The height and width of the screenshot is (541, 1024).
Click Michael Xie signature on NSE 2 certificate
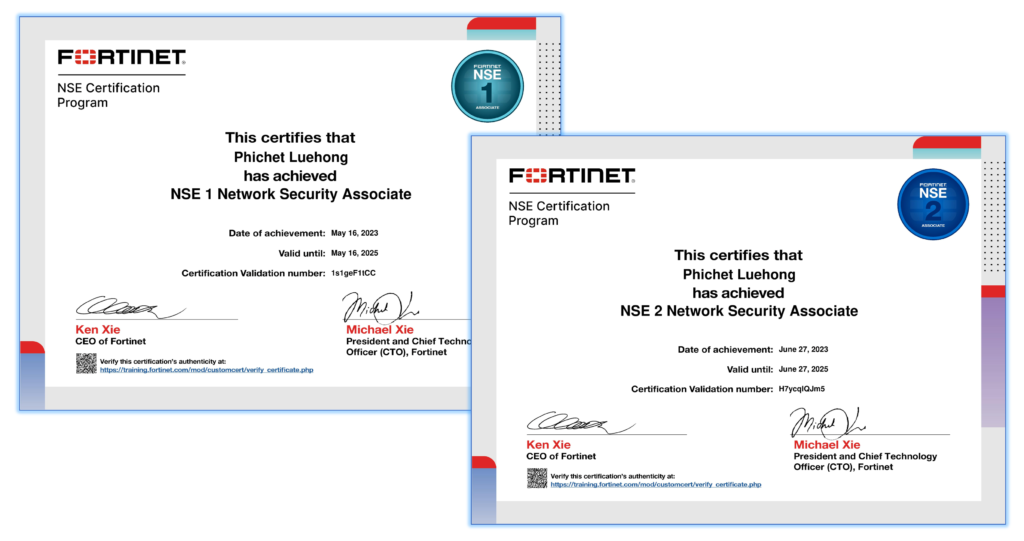[827, 423]
